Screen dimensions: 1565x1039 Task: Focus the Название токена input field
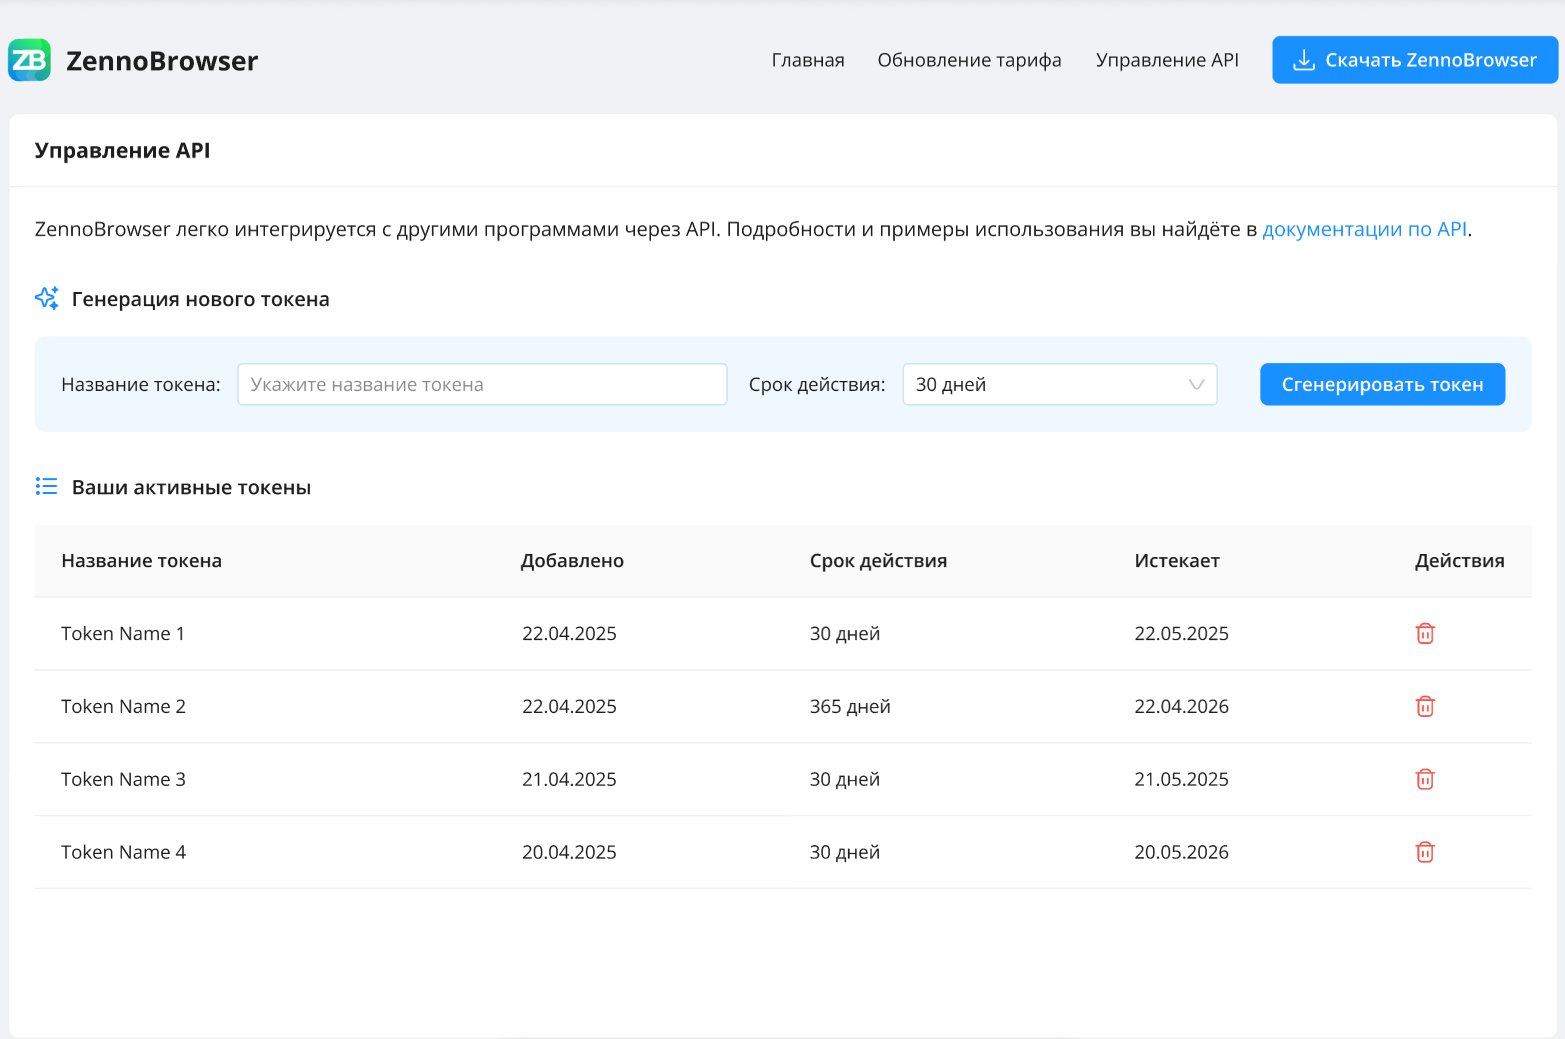(481, 385)
